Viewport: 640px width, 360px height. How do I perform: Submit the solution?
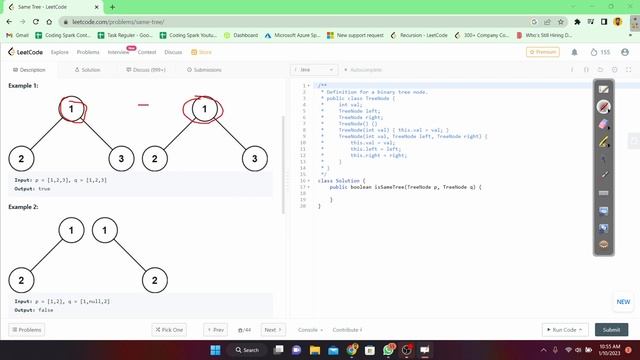611,330
